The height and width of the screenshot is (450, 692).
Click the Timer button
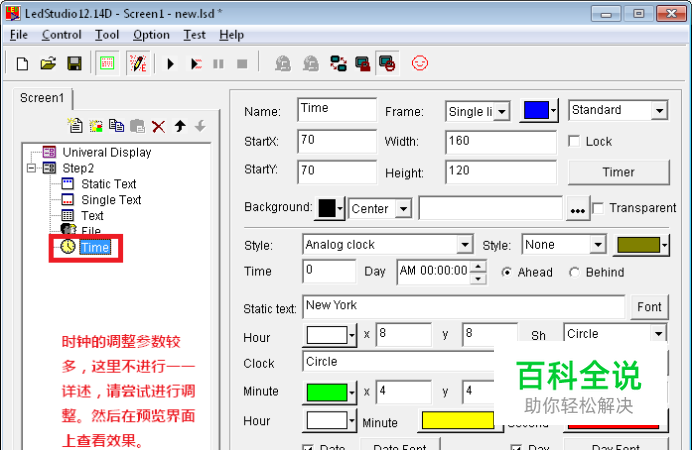(x=618, y=172)
